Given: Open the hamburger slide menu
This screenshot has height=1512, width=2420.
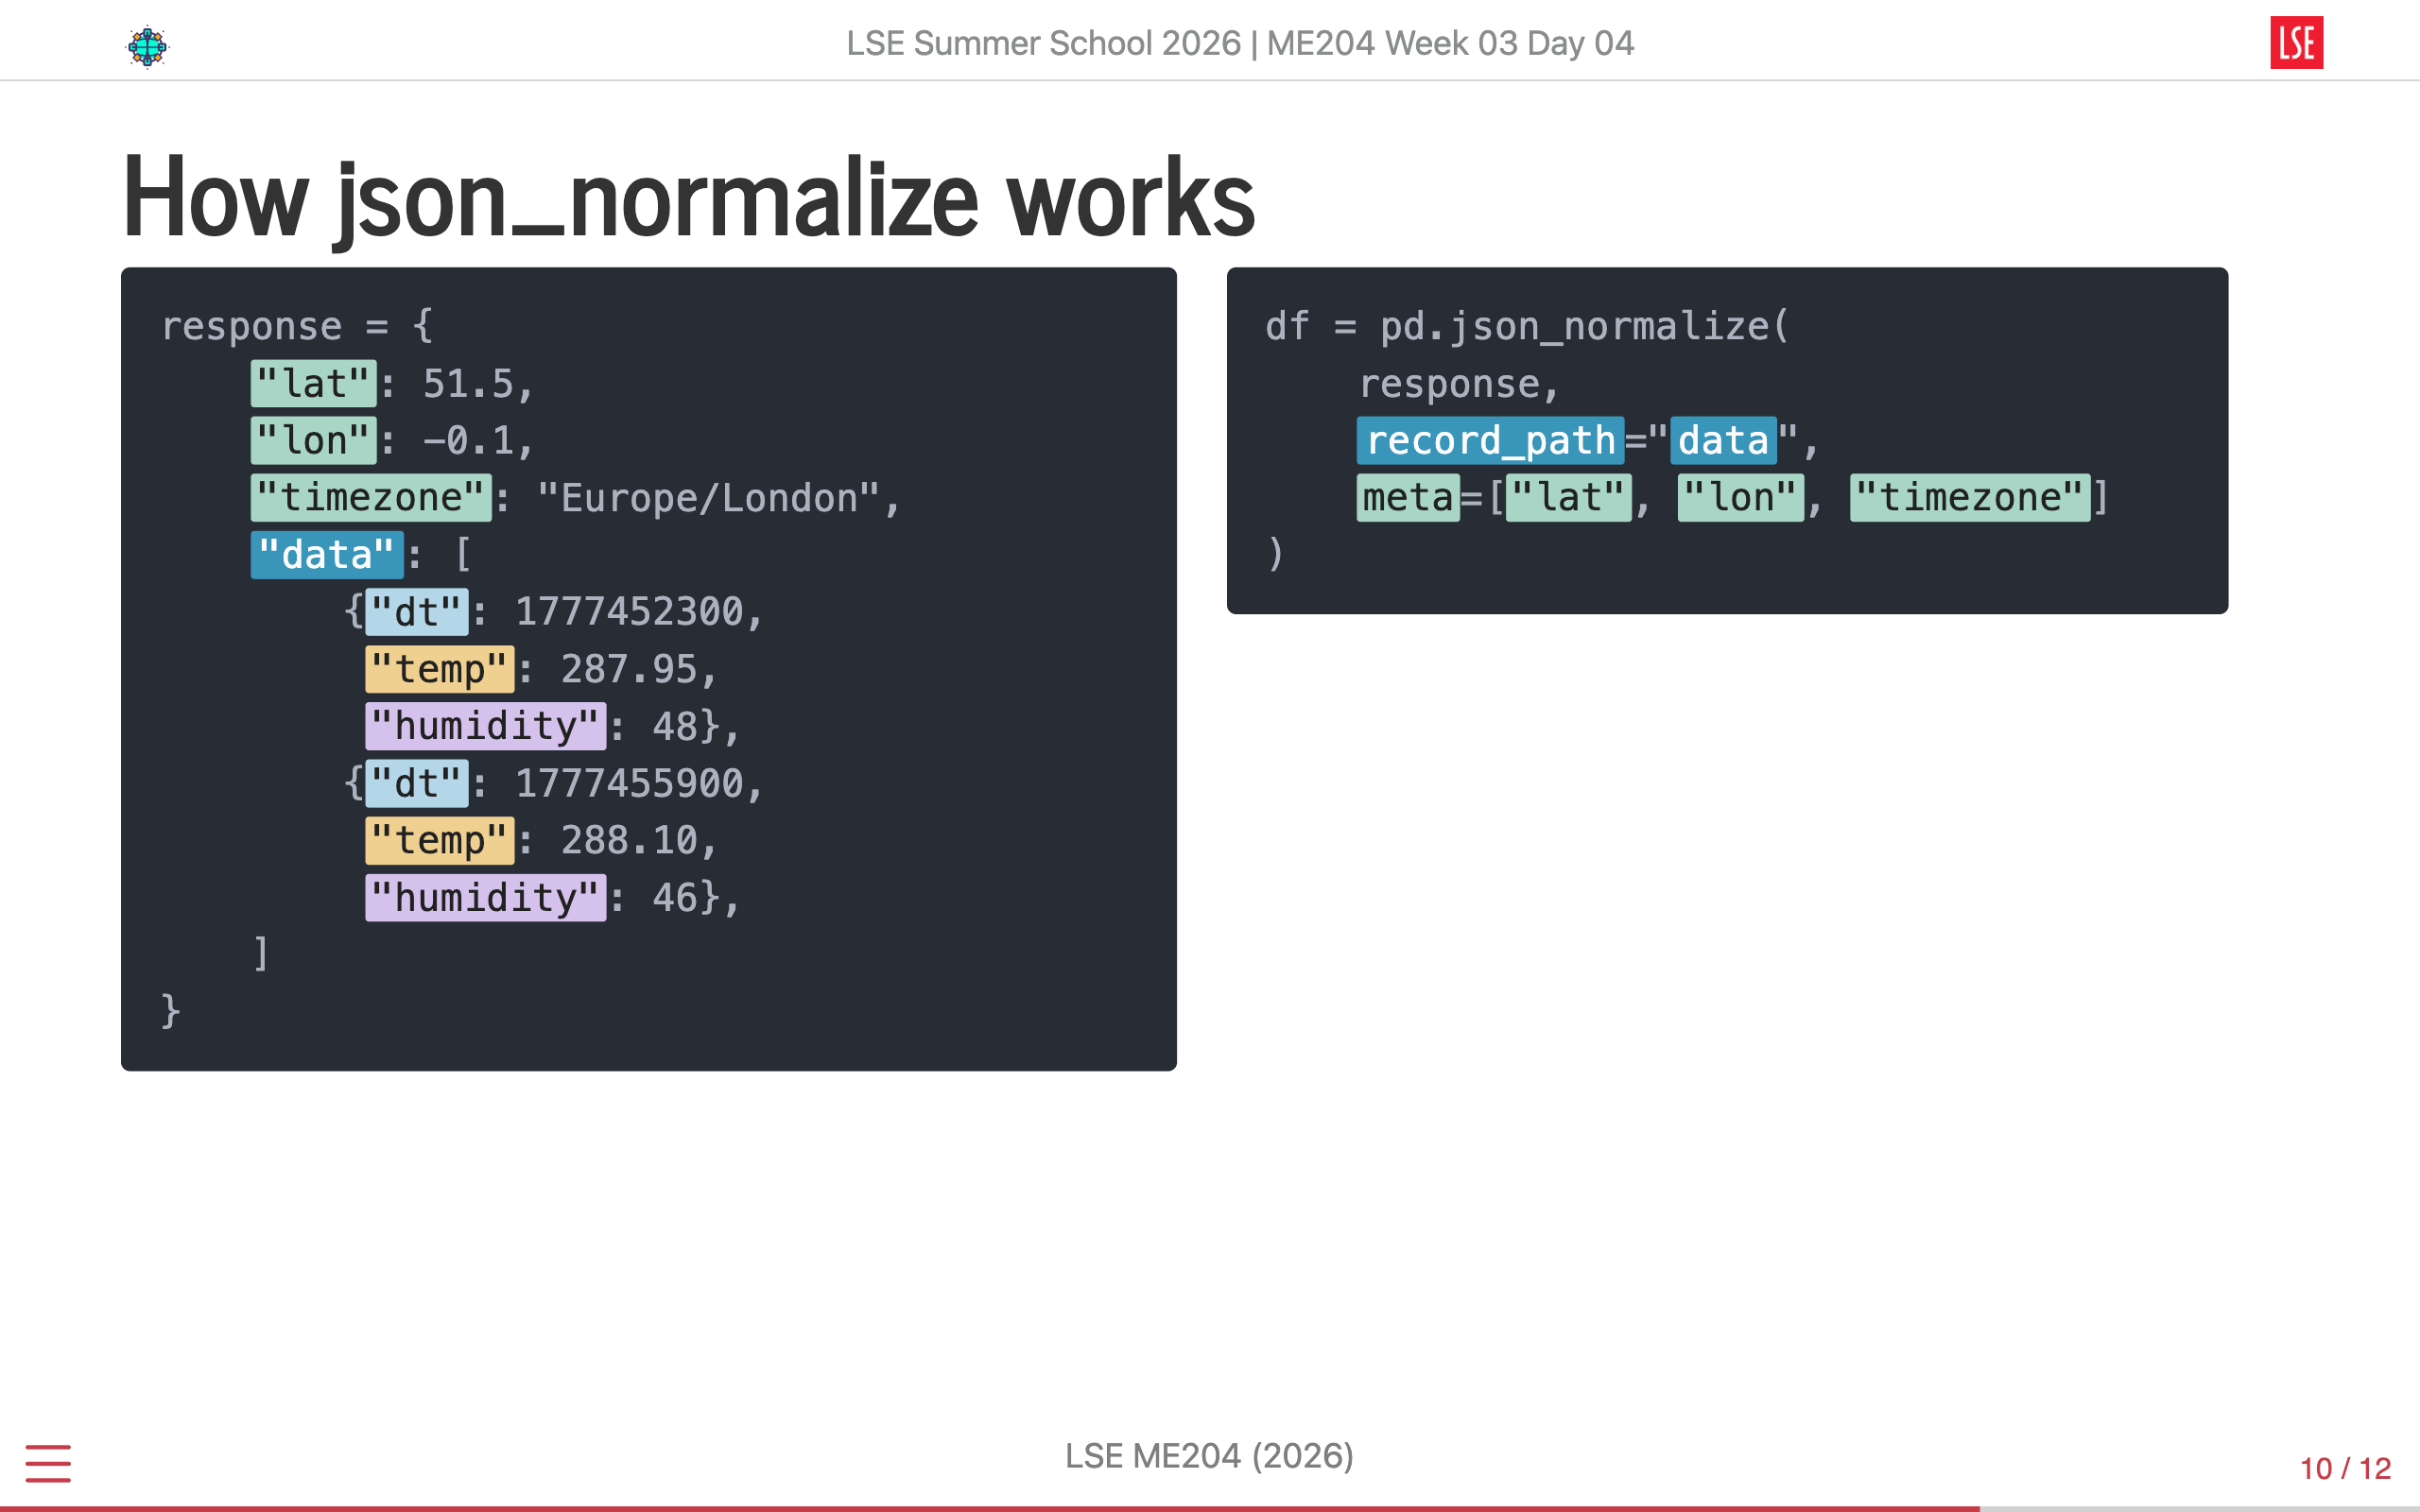Looking at the screenshot, I should click(48, 1463).
